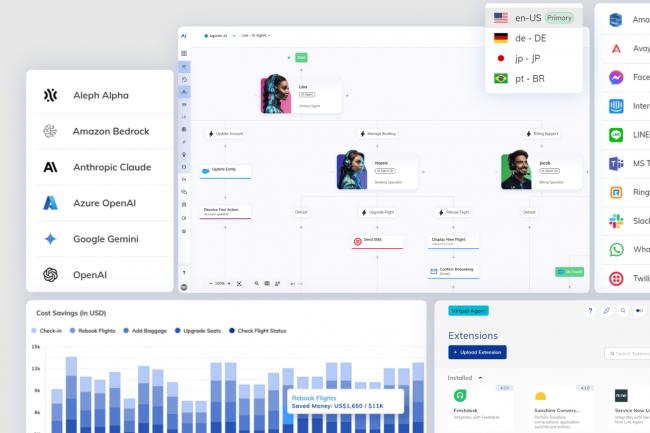Click the Upgrade Flight intent node
Screen dimensions: 650x433
tap(378, 212)
